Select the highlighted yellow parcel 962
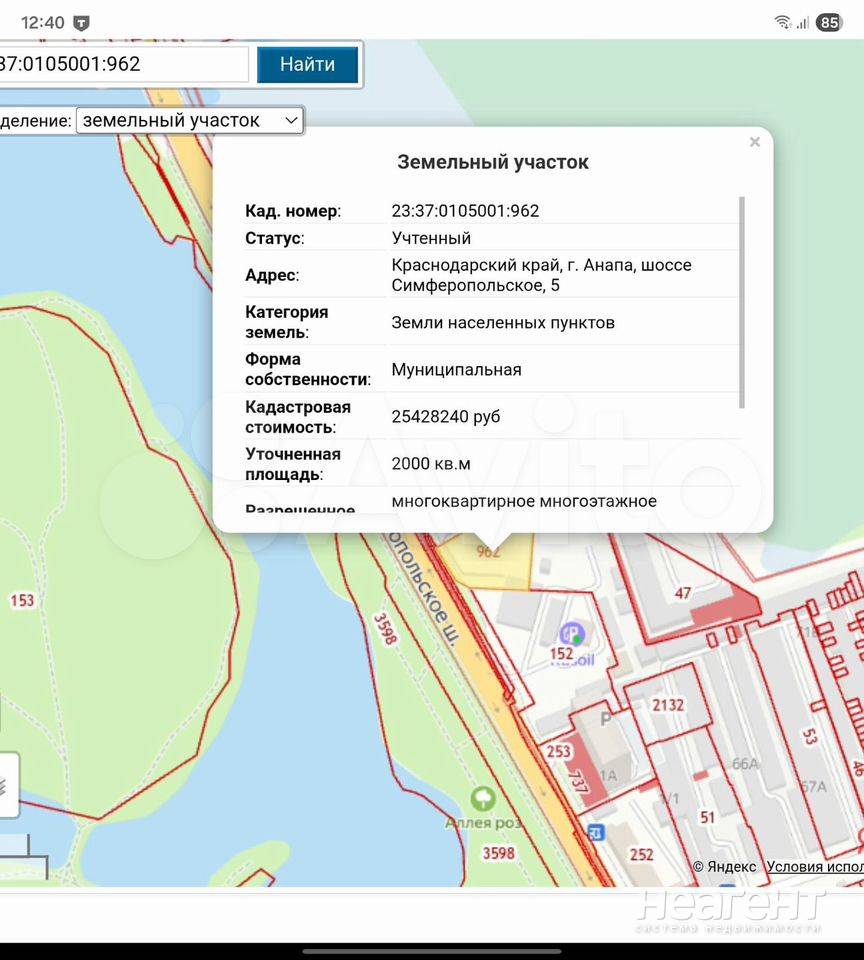 (489, 562)
